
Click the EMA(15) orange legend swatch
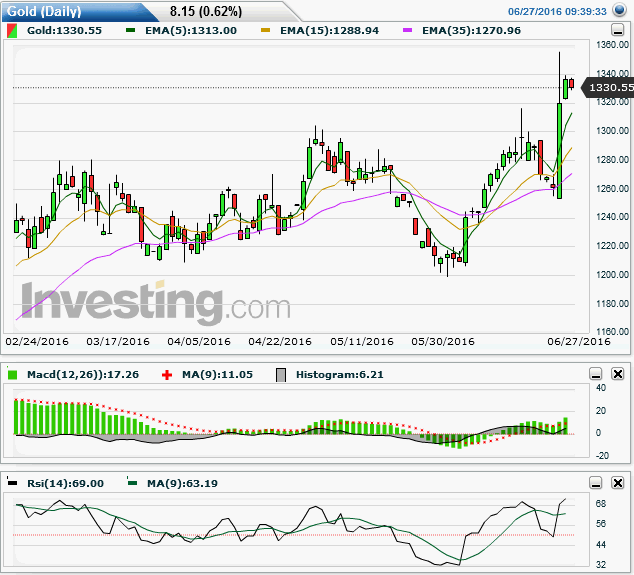tap(265, 30)
